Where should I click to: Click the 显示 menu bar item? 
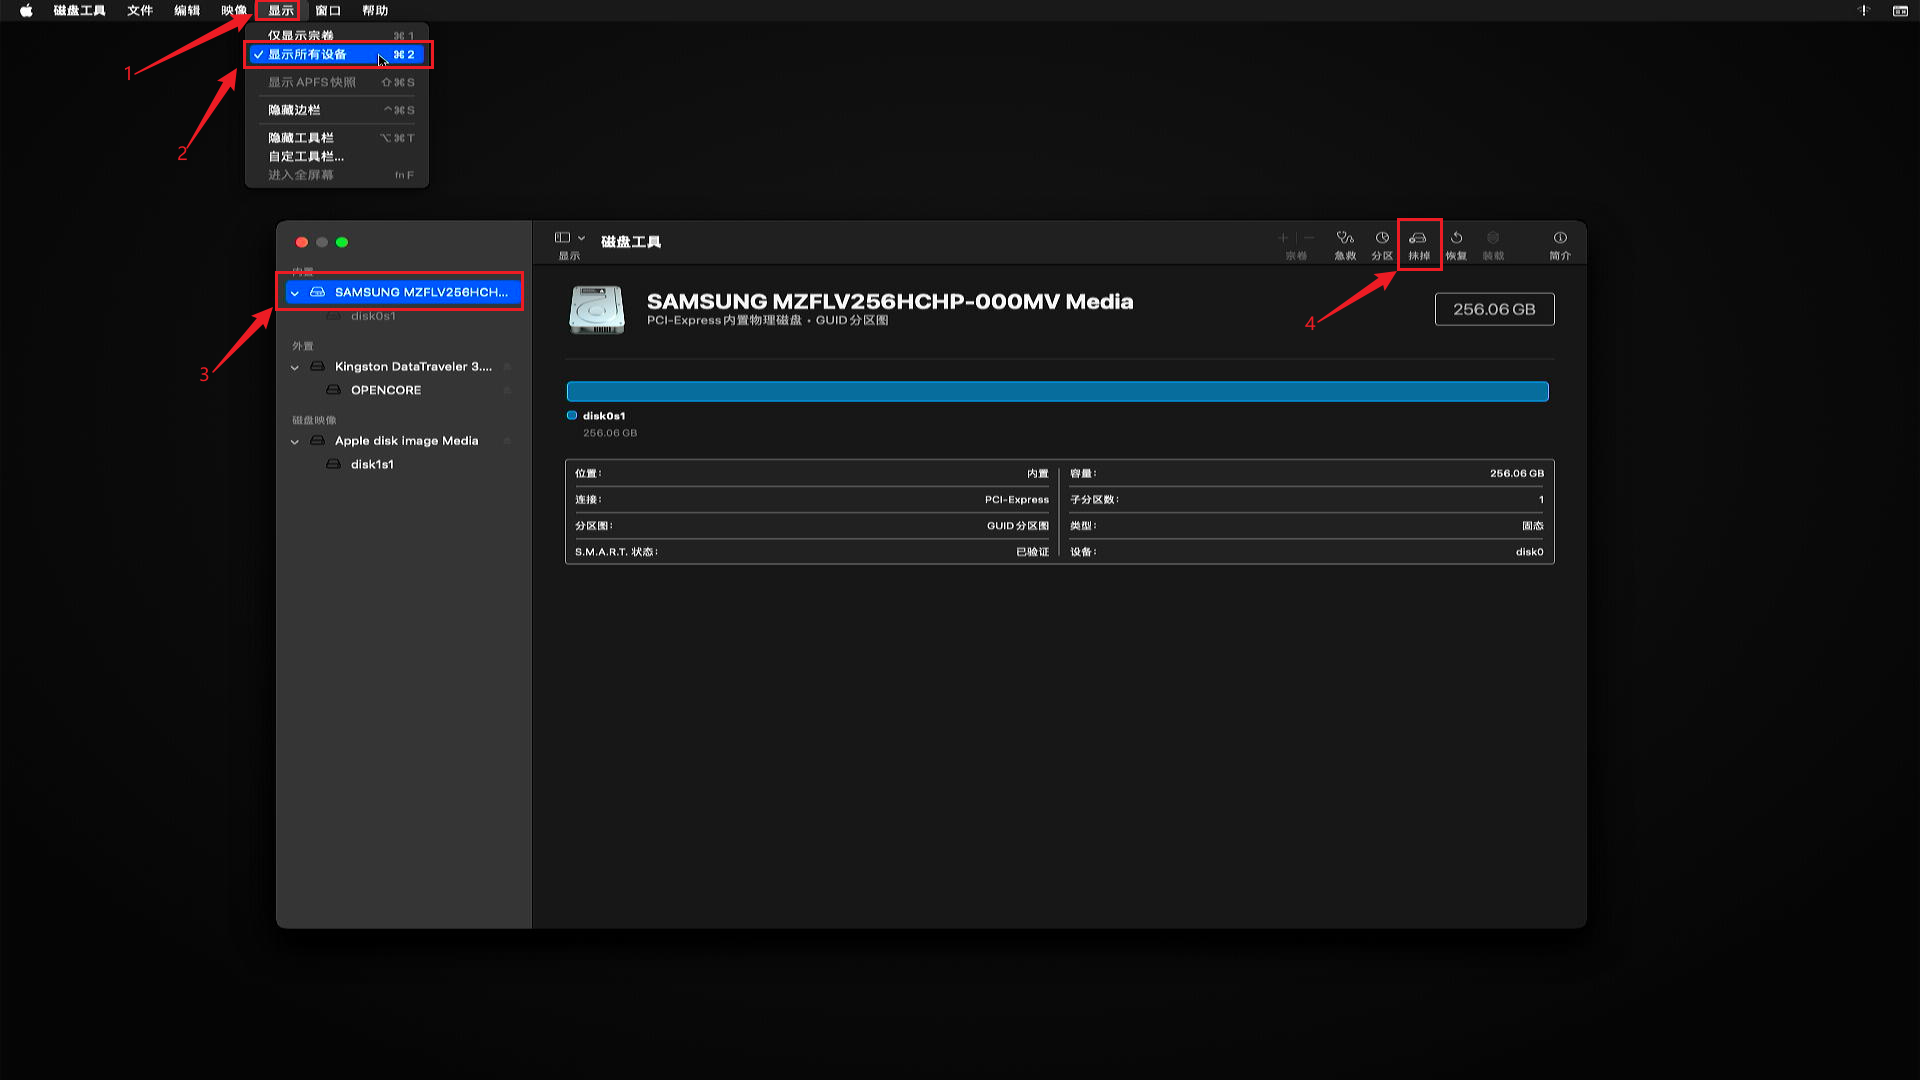pos(281,11)
